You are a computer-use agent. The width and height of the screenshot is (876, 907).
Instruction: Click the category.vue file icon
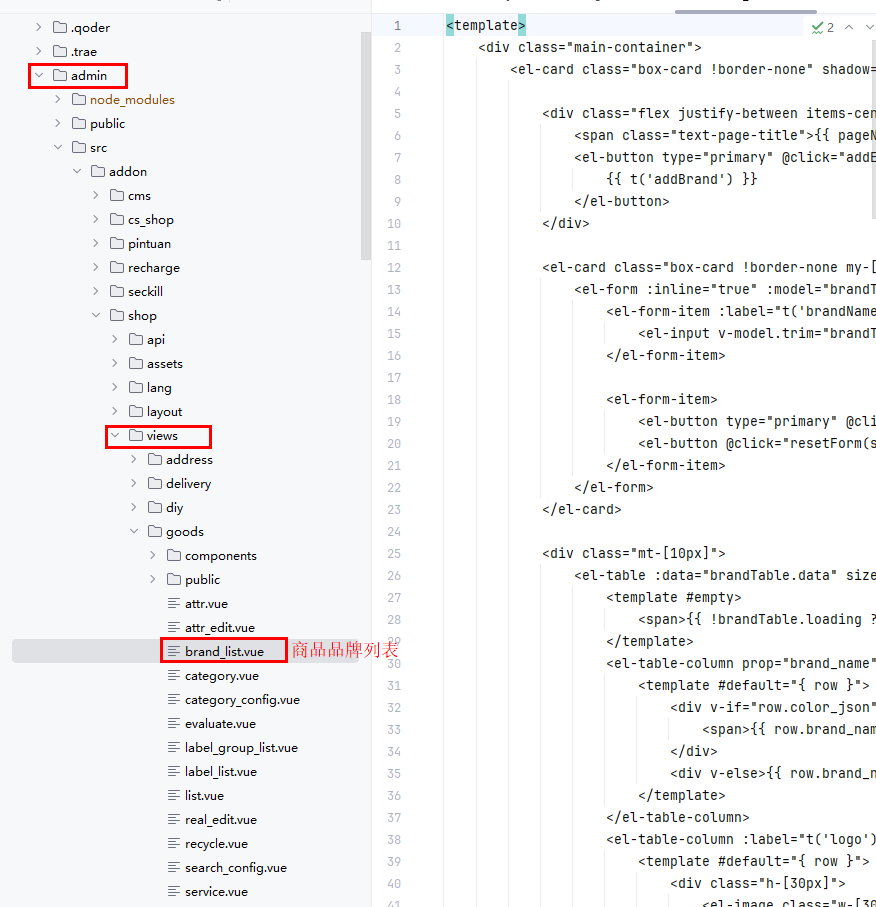coord(174,676)
